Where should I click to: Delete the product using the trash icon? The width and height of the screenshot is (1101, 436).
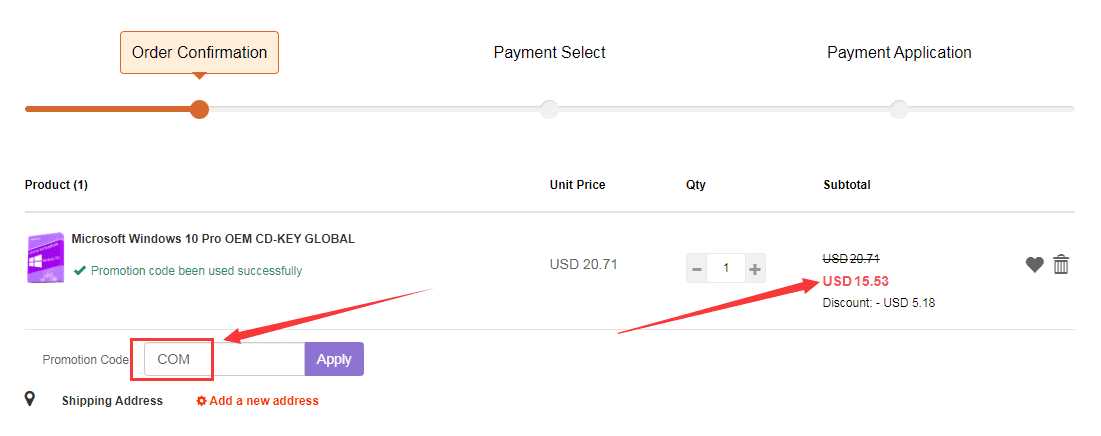click(x=1061, y=265)
